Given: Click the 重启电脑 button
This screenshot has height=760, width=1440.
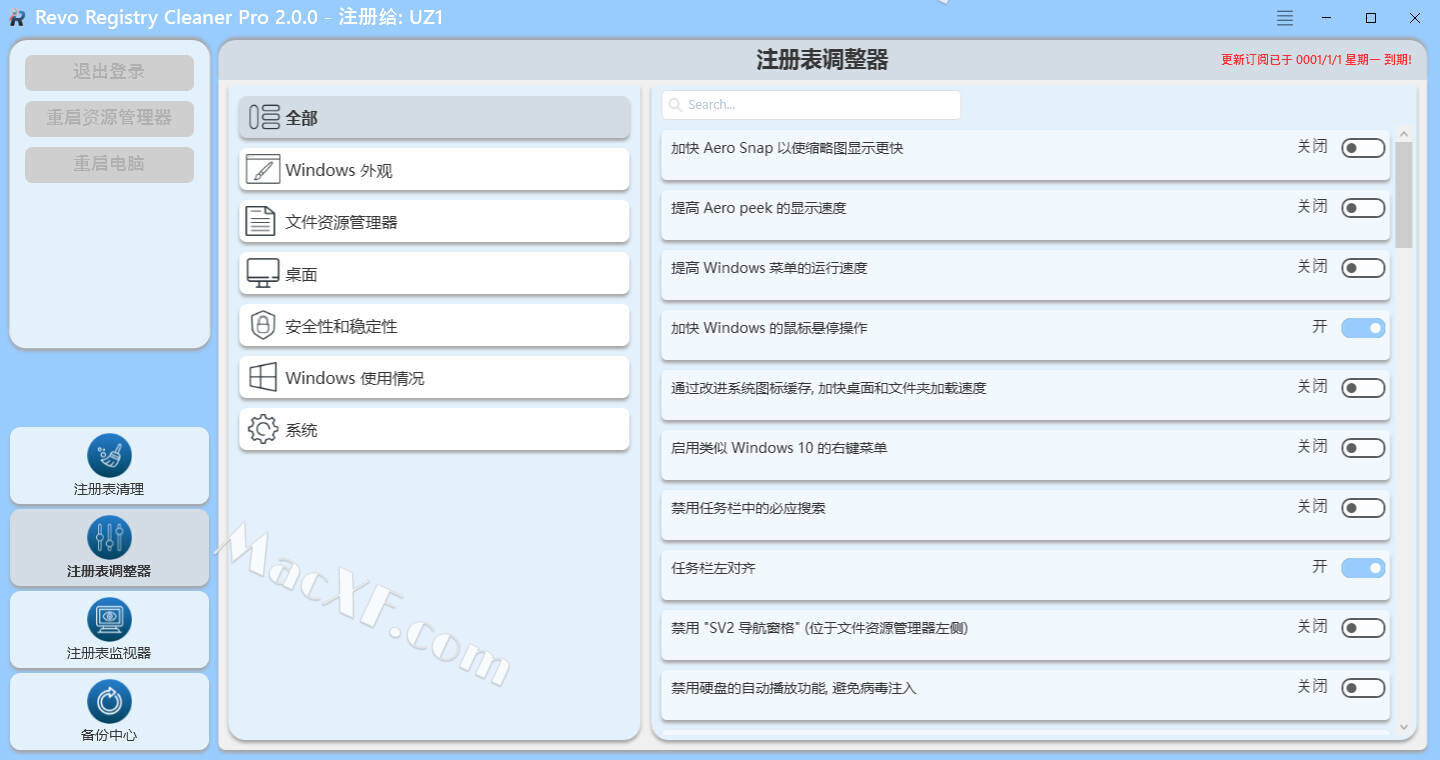Looking at the screenshot, I should 109,164.
